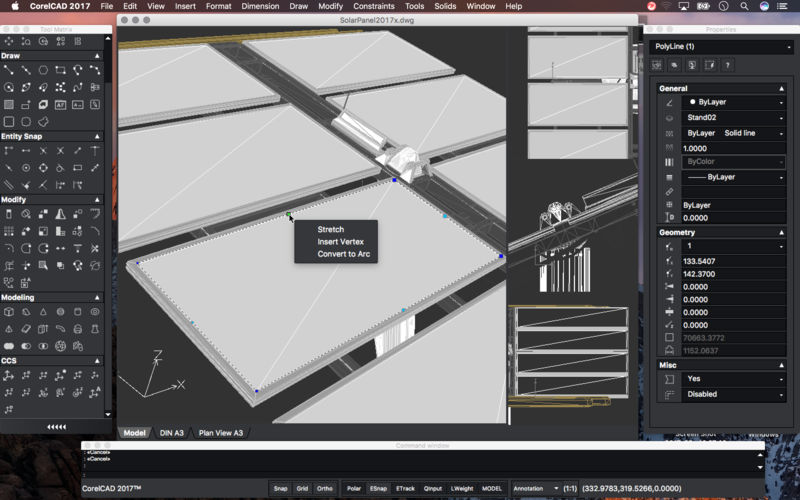The image size is (800, 500).
Task: Open the Dimension menu
Action: click(260, 6)
